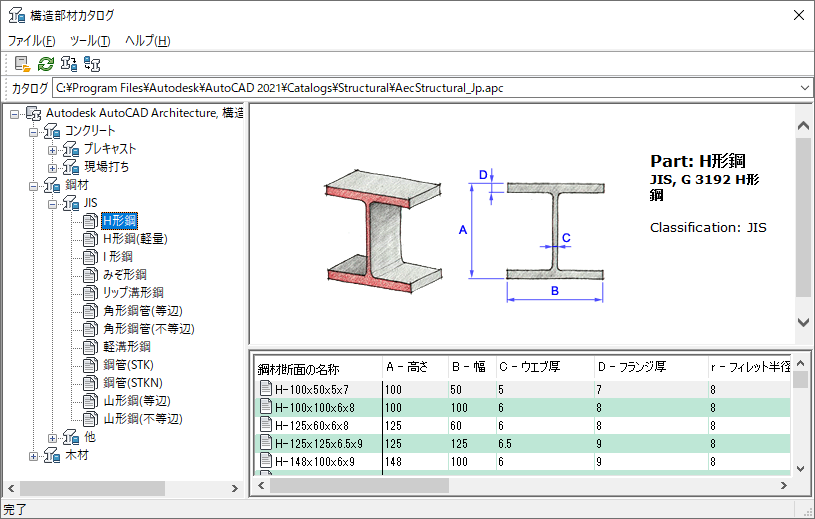The image size is (815, 519).
Task: Click the D - フランジ厚 column header
Action: pyautogui.click(x=651, y=368)
